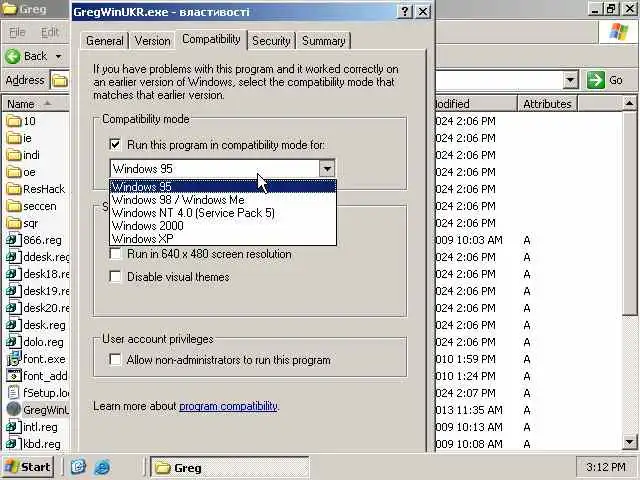Pick Windows NT 4.0 (Service Pack 5)
640x480 pixels.
click(223, 213)
